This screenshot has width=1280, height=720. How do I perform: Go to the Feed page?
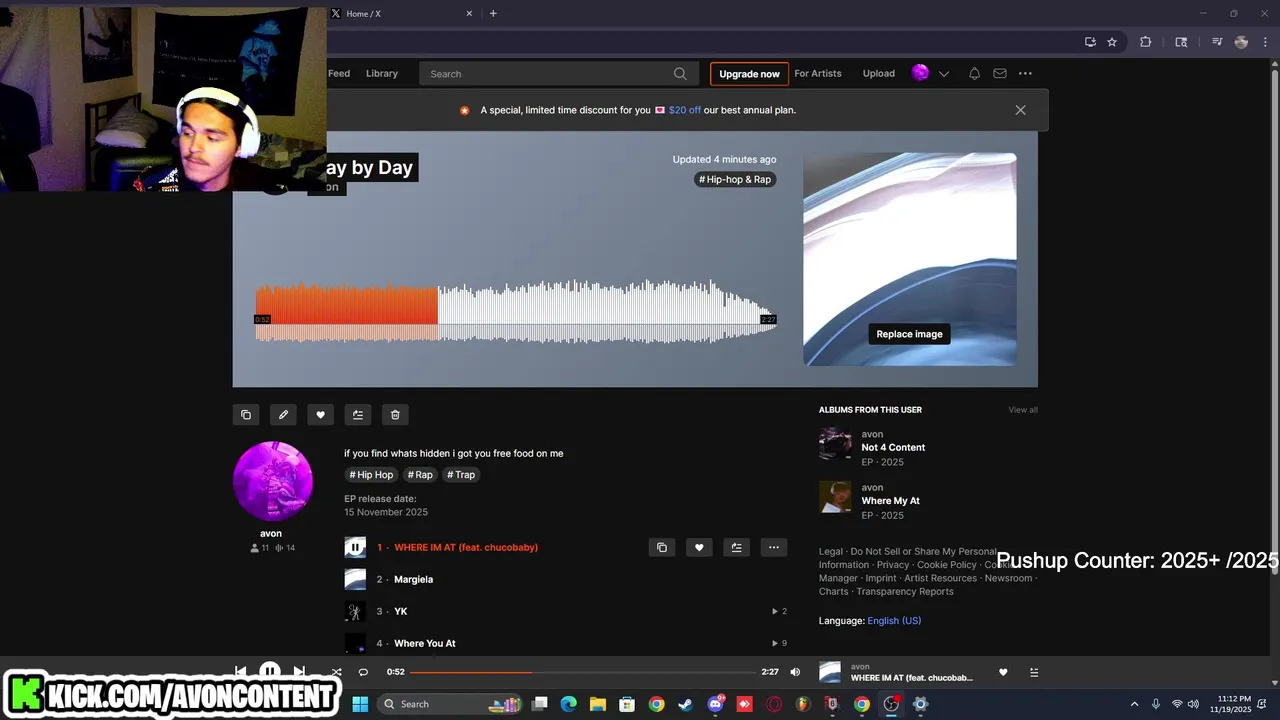pyautogui.click(x=339, y=73)
